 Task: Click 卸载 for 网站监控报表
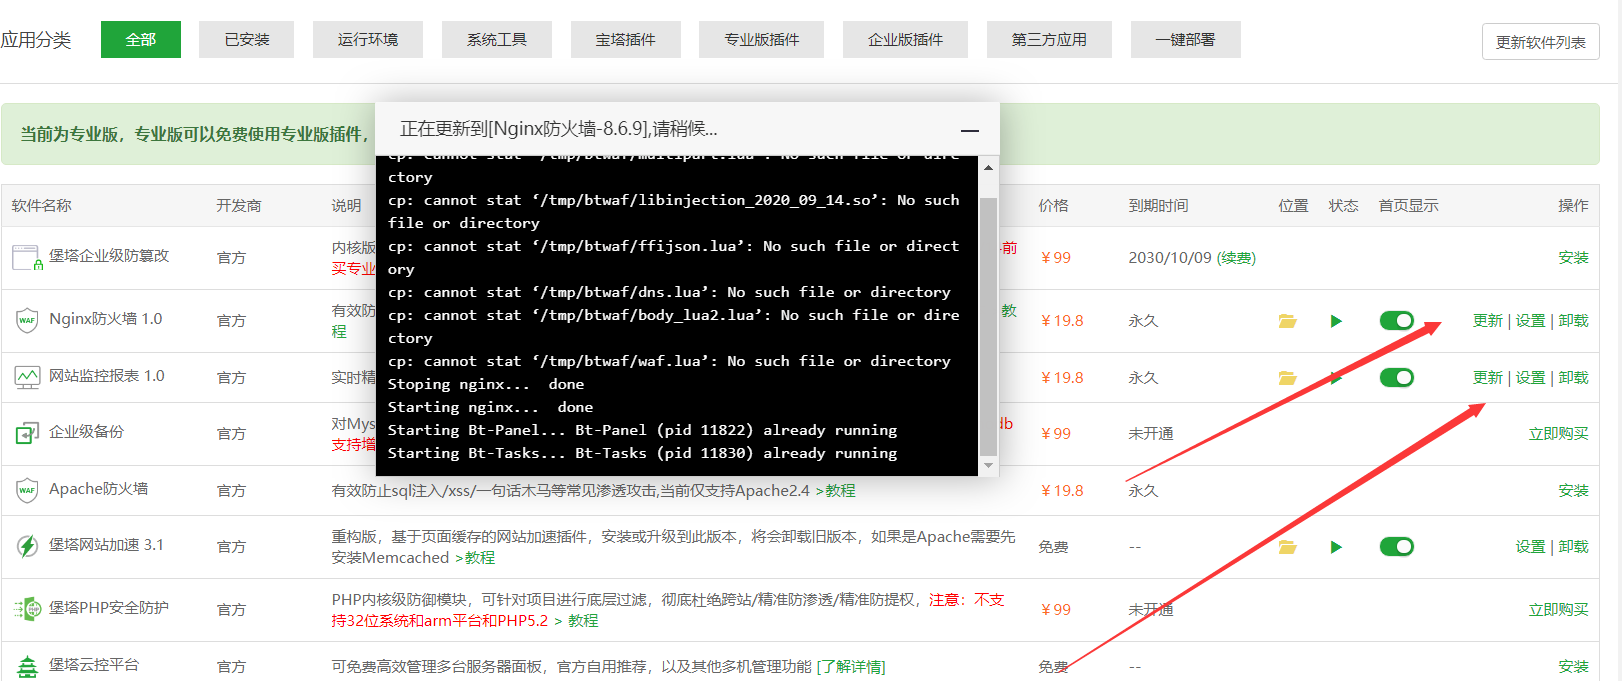(1573, 378)
